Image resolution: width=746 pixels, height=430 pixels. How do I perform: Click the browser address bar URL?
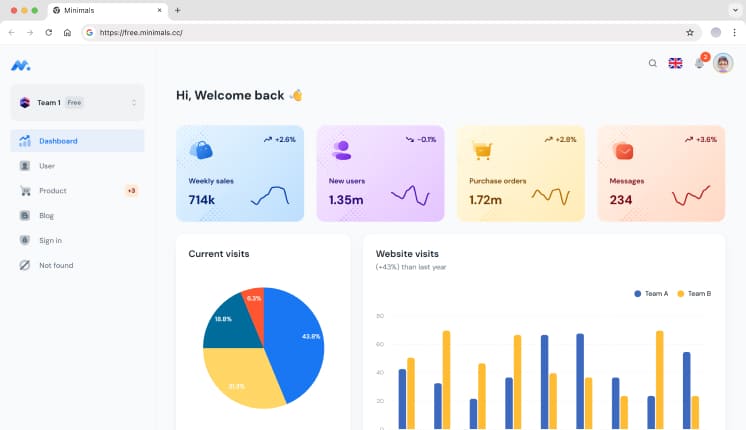click(x=141, y=32)
